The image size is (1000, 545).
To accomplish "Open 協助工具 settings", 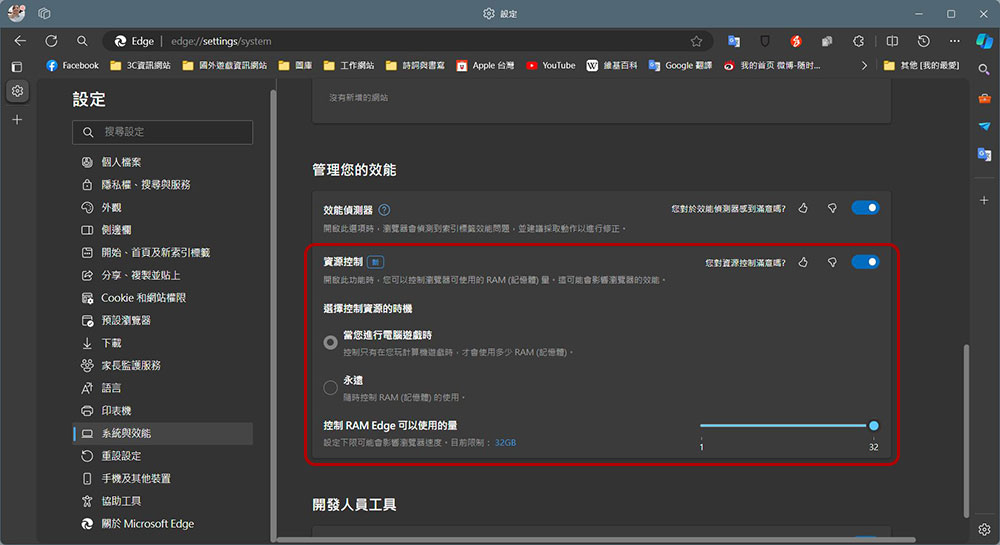I will tap(163, 501).
